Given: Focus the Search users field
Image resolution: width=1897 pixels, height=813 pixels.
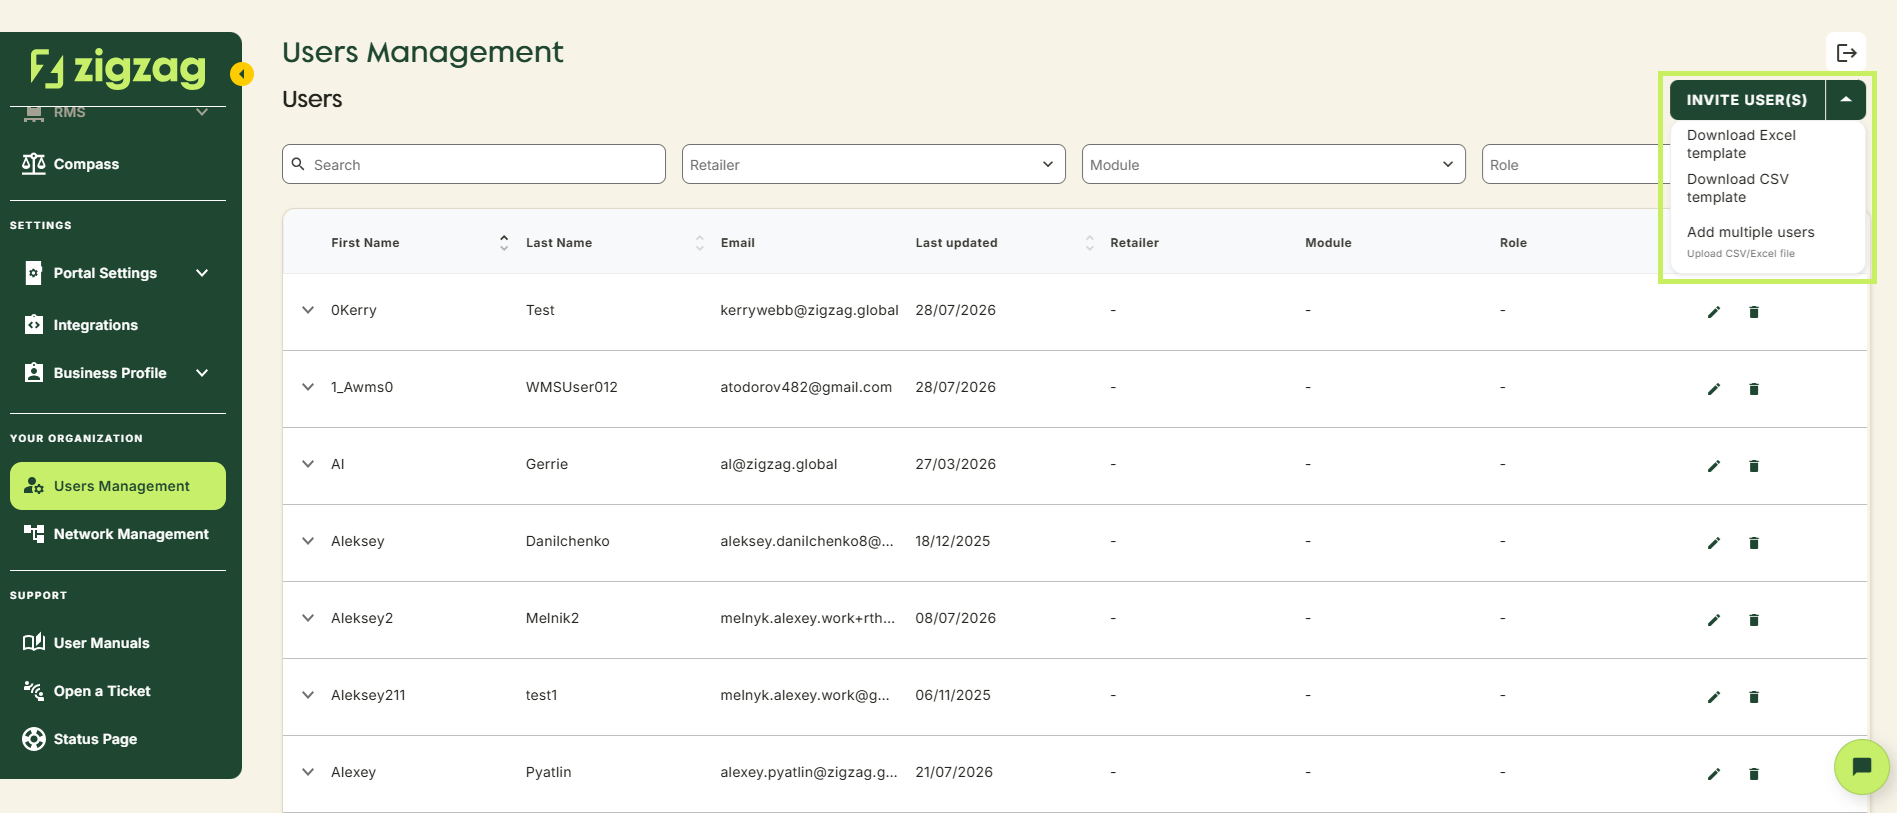Looking at the screenshot, I should point(474,164).
